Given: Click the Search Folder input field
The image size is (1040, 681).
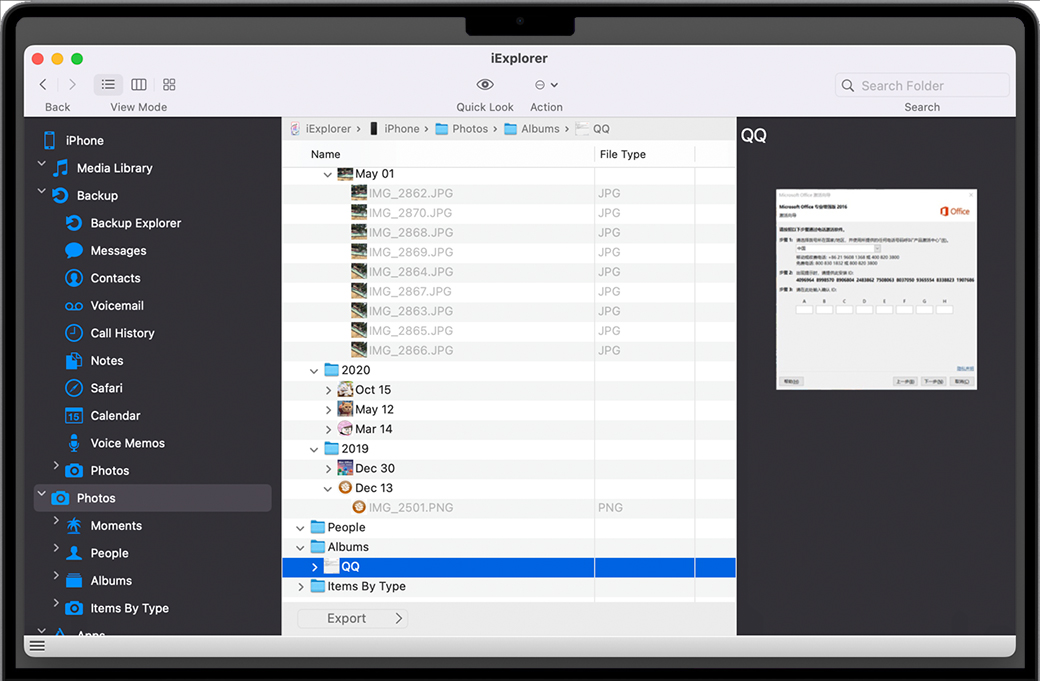Looking at the screenshot, I should pos(930,86).
